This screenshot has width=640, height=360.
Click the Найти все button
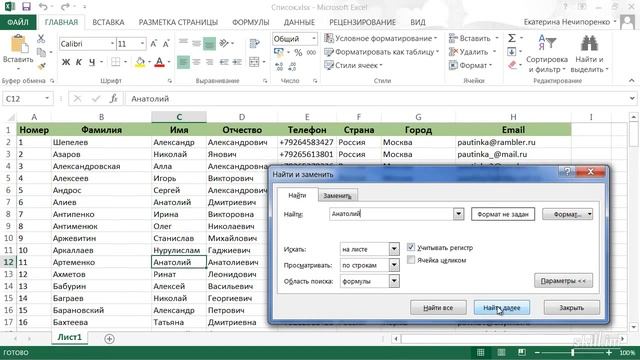(438, 308)
